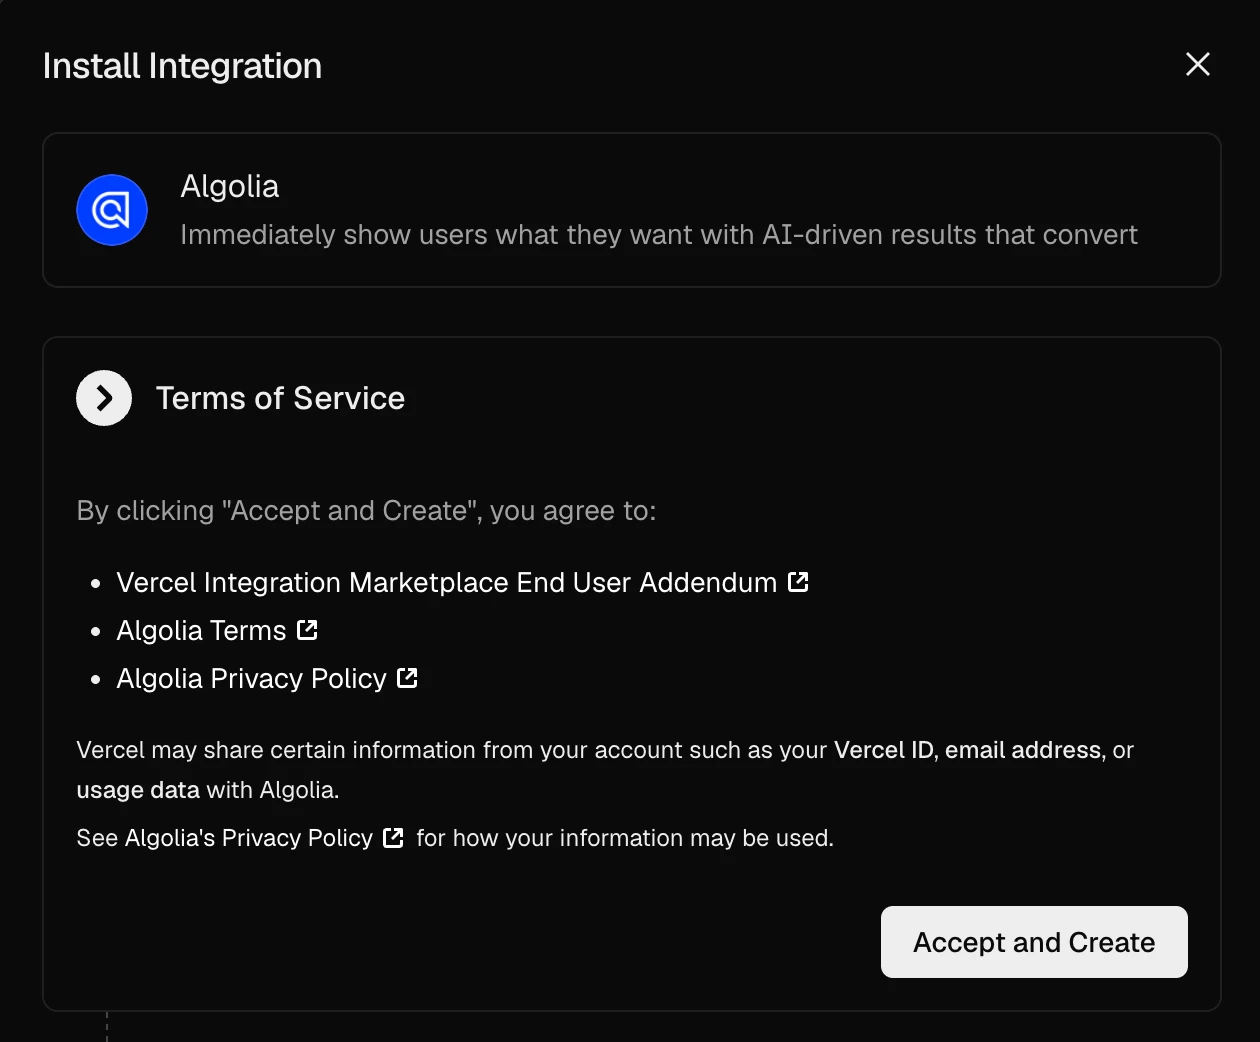Screen dimensions: 1260x1042
Task: Open "Algolia's Privacy Policy" link in the See sentence
Action: [x=248, y=838]
